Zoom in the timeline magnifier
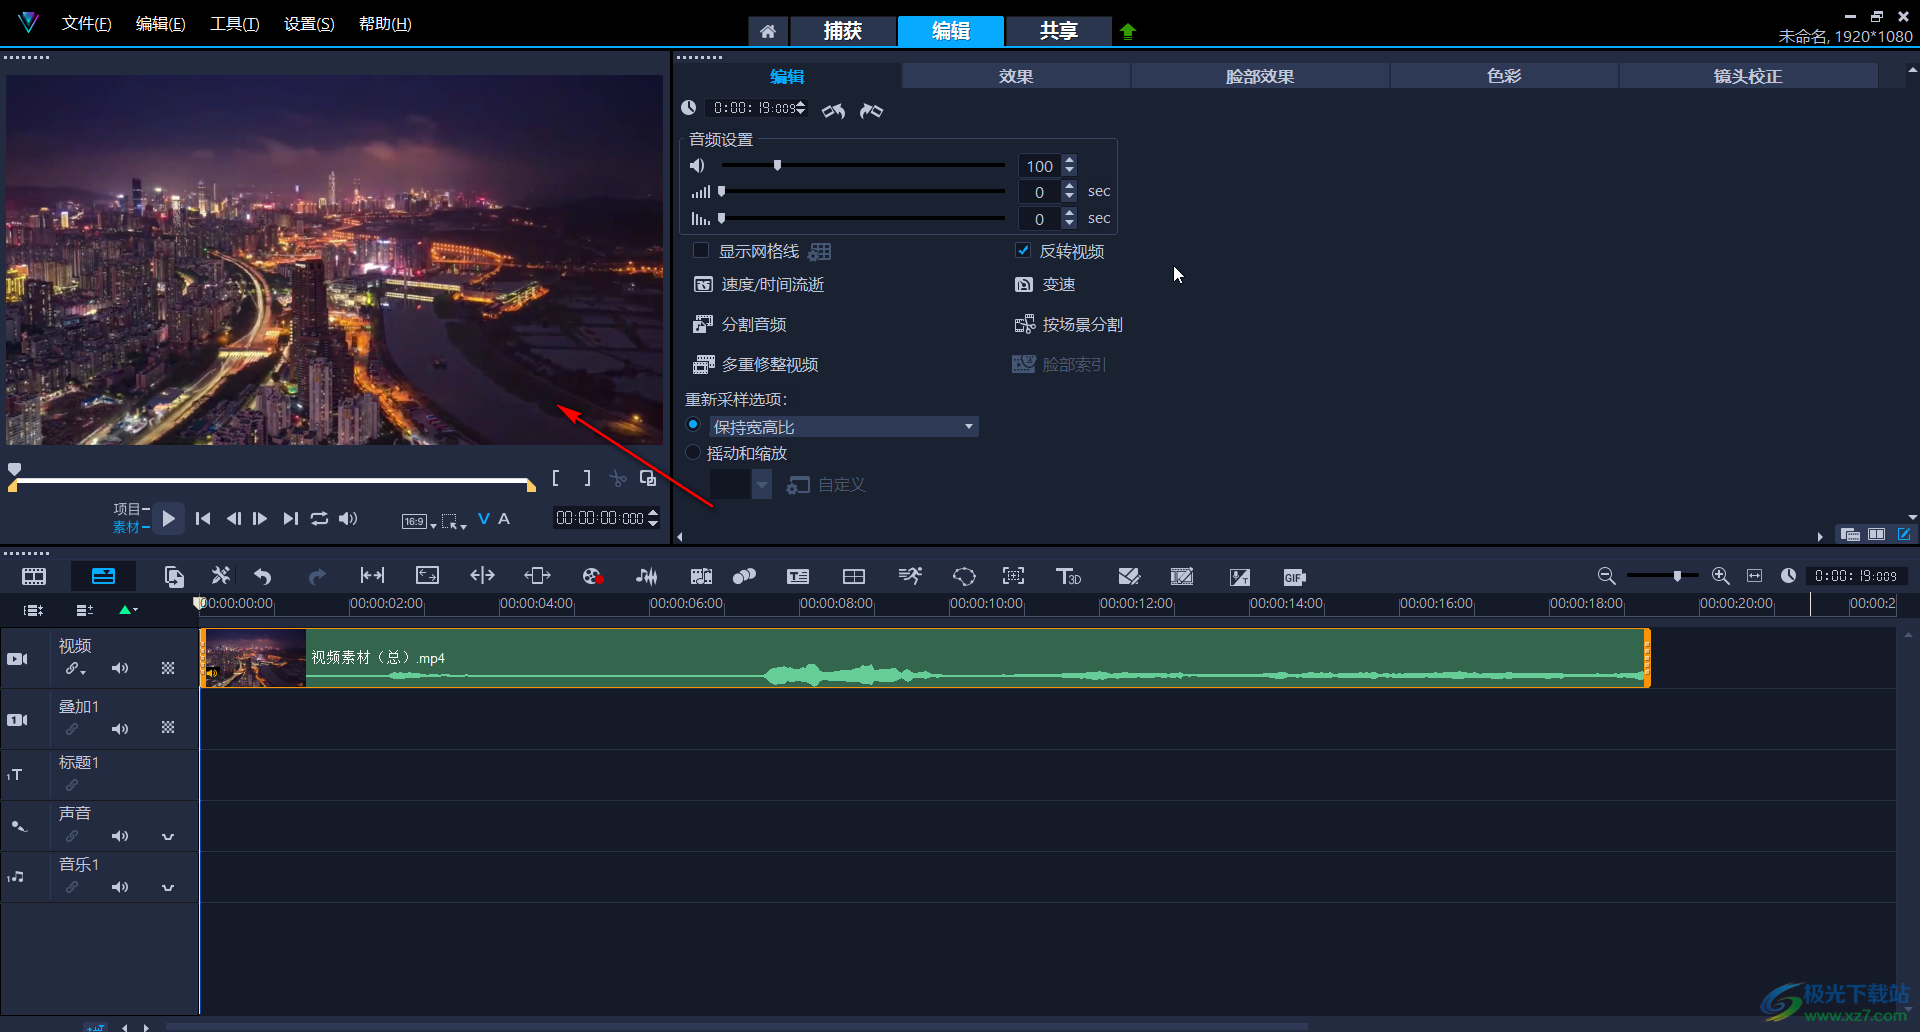 [x=1720, y=575]
